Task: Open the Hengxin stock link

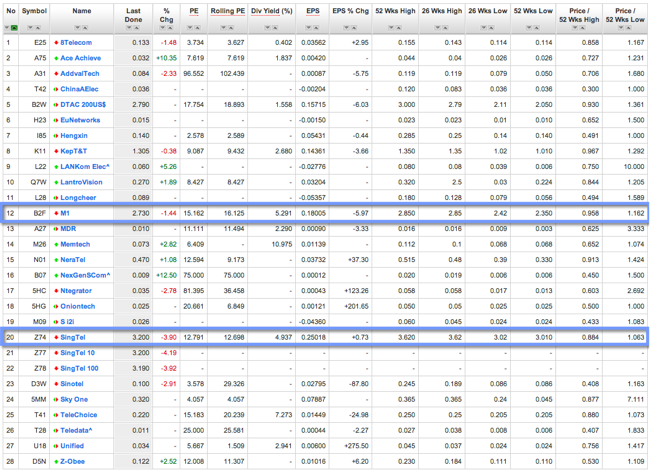Action: pyautogui.click(x=74, y=136)
